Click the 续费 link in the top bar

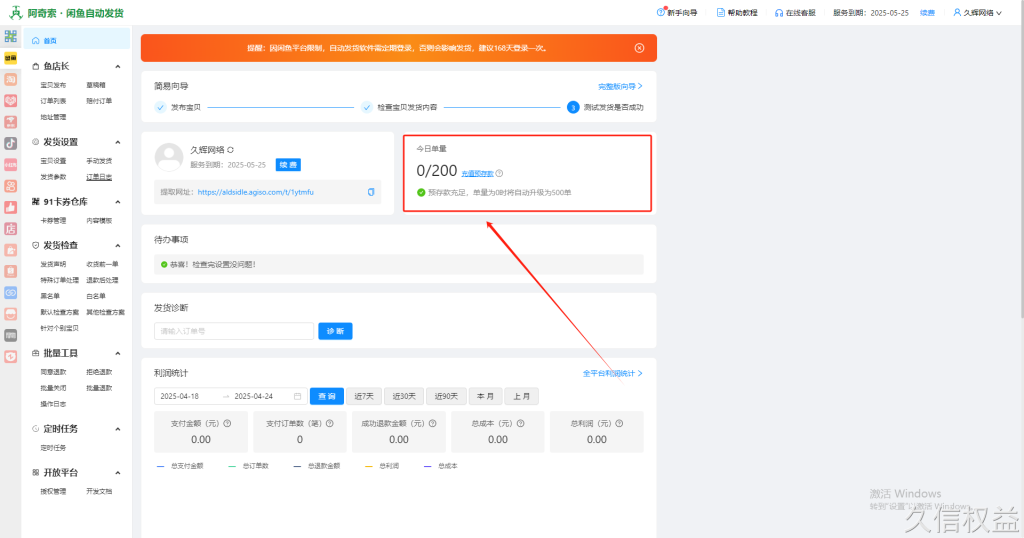927,12
